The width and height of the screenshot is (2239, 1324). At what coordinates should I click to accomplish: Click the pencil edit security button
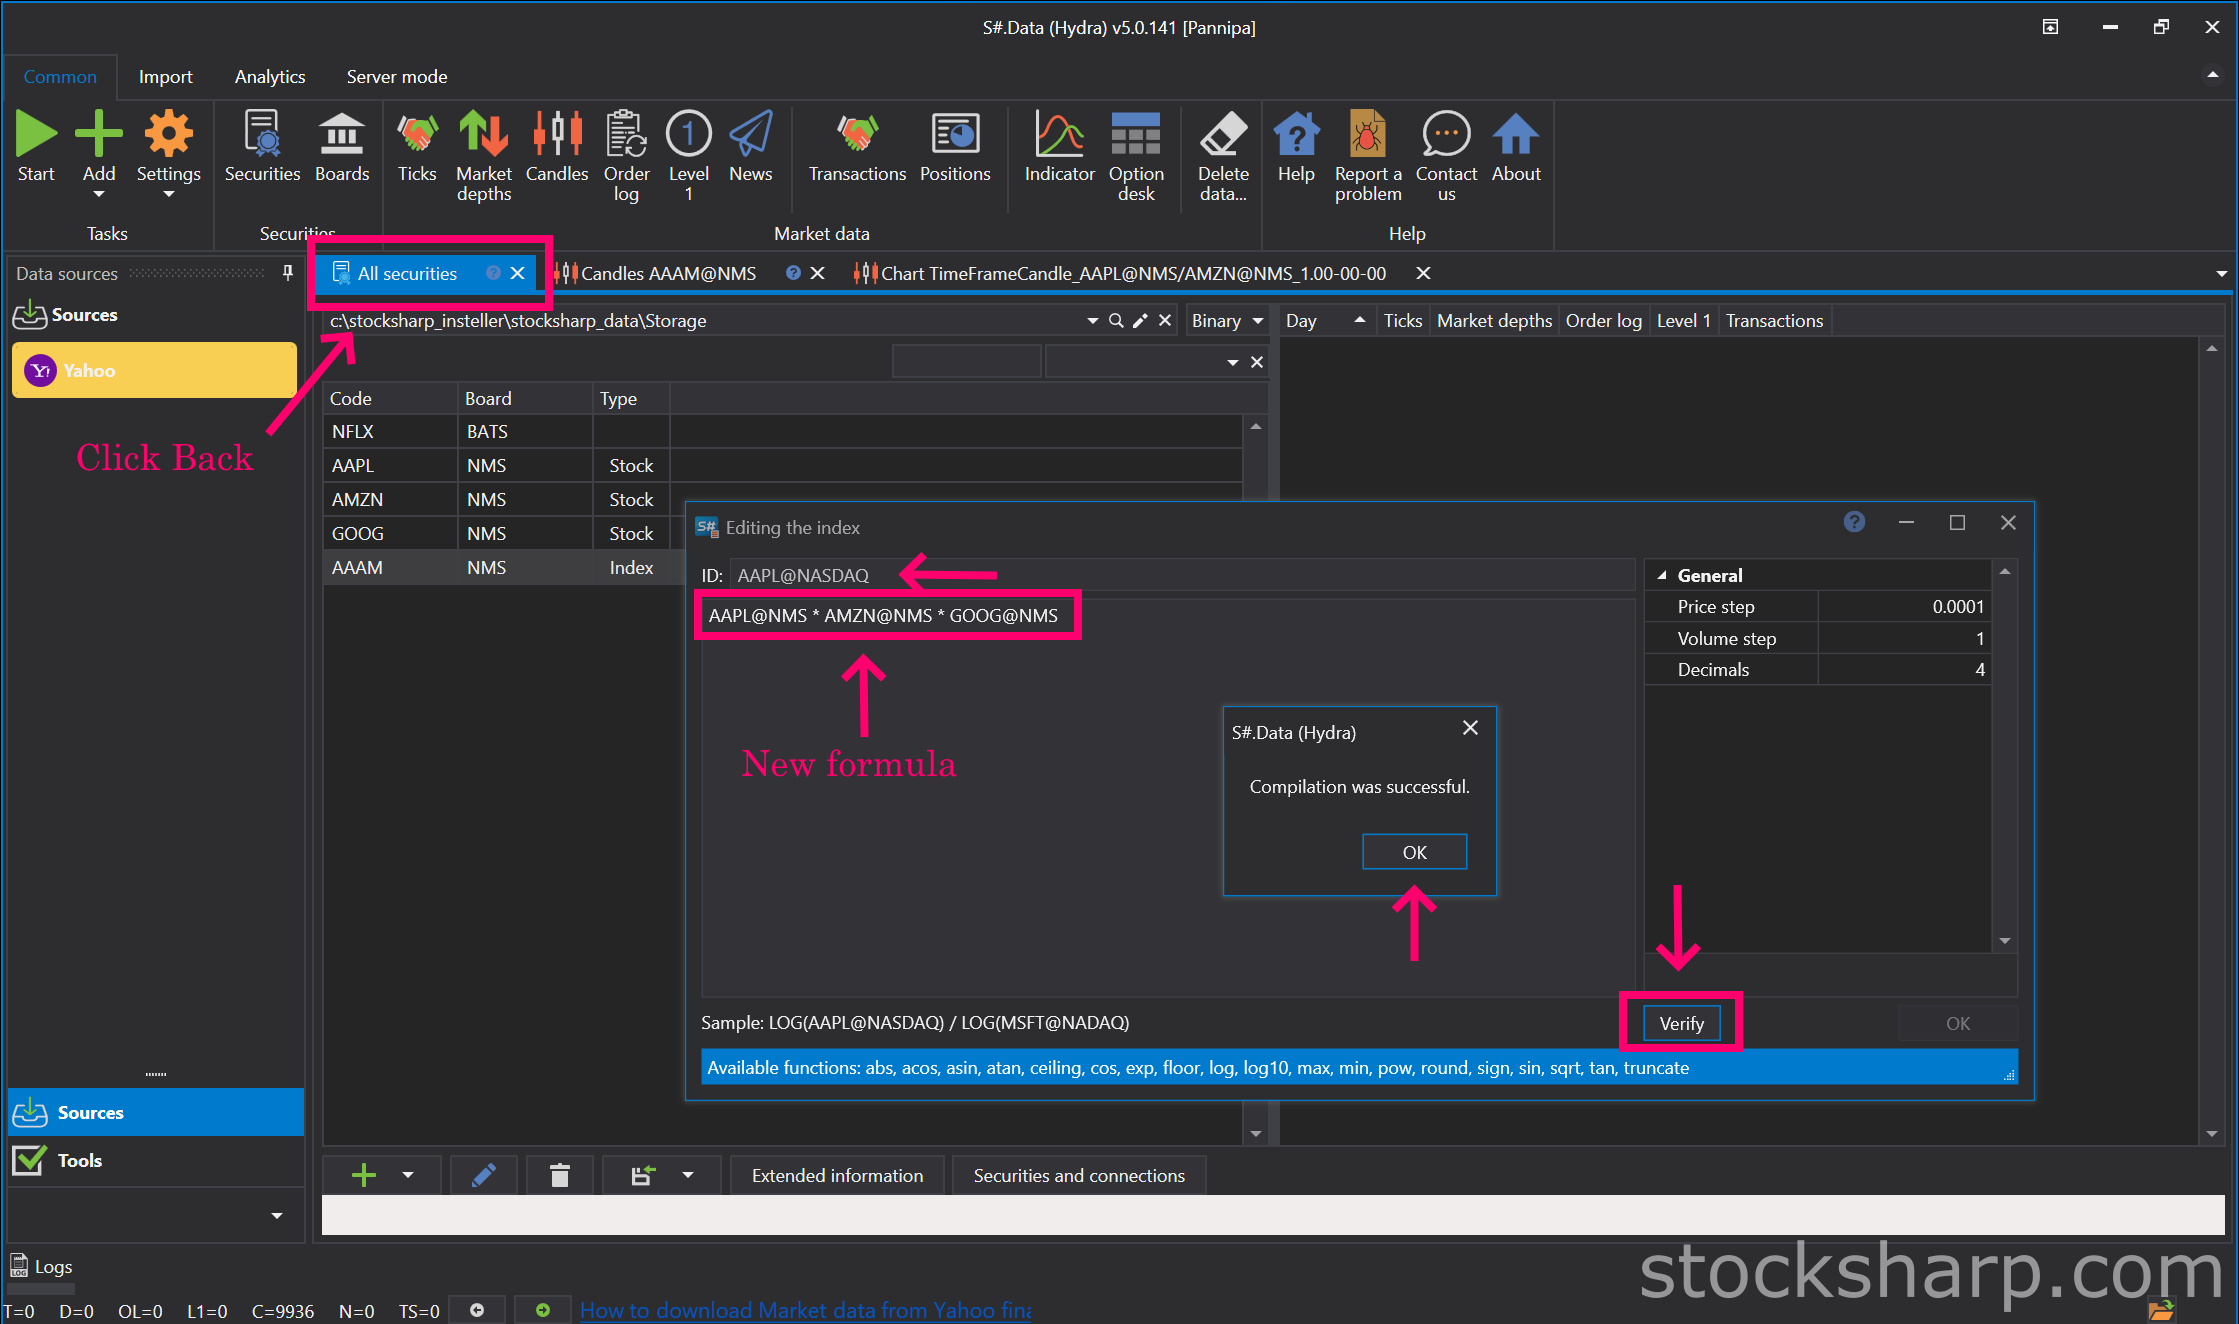point(483,1175)
